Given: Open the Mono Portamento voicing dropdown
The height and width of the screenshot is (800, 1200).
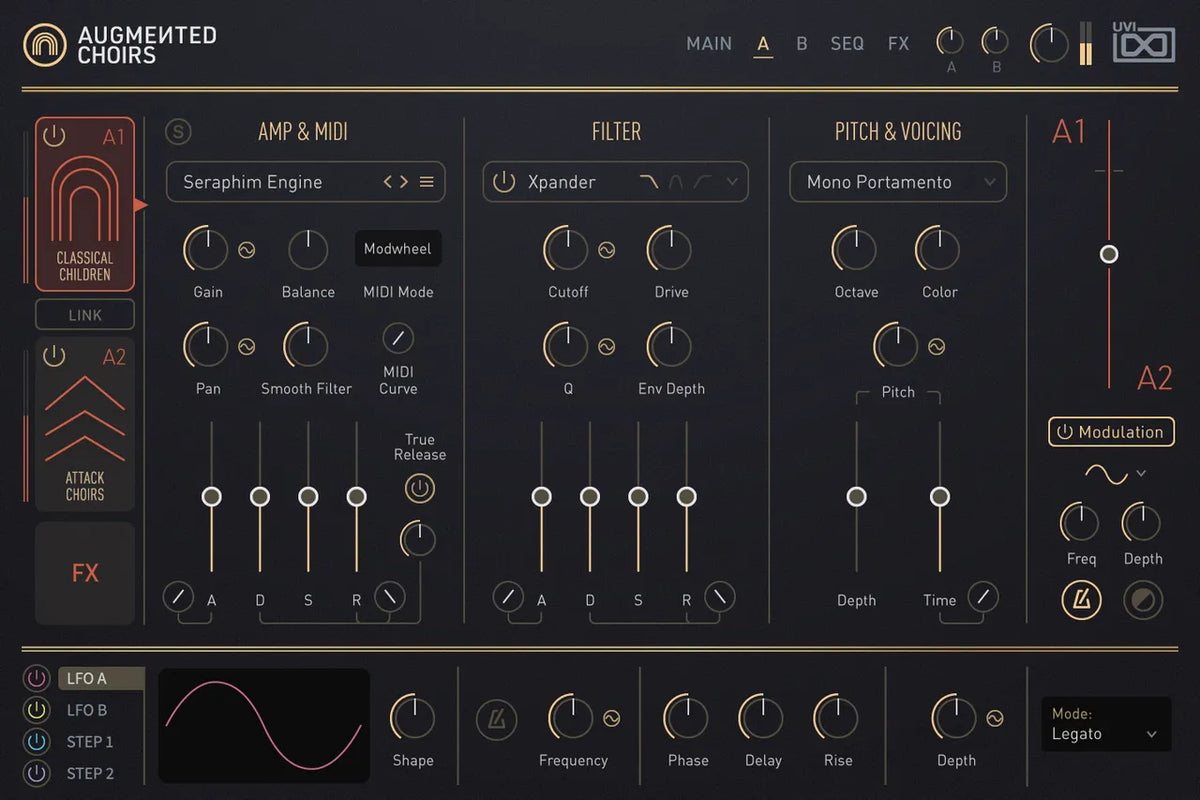Looking at the screenshot, I should (x=898, y=182).
